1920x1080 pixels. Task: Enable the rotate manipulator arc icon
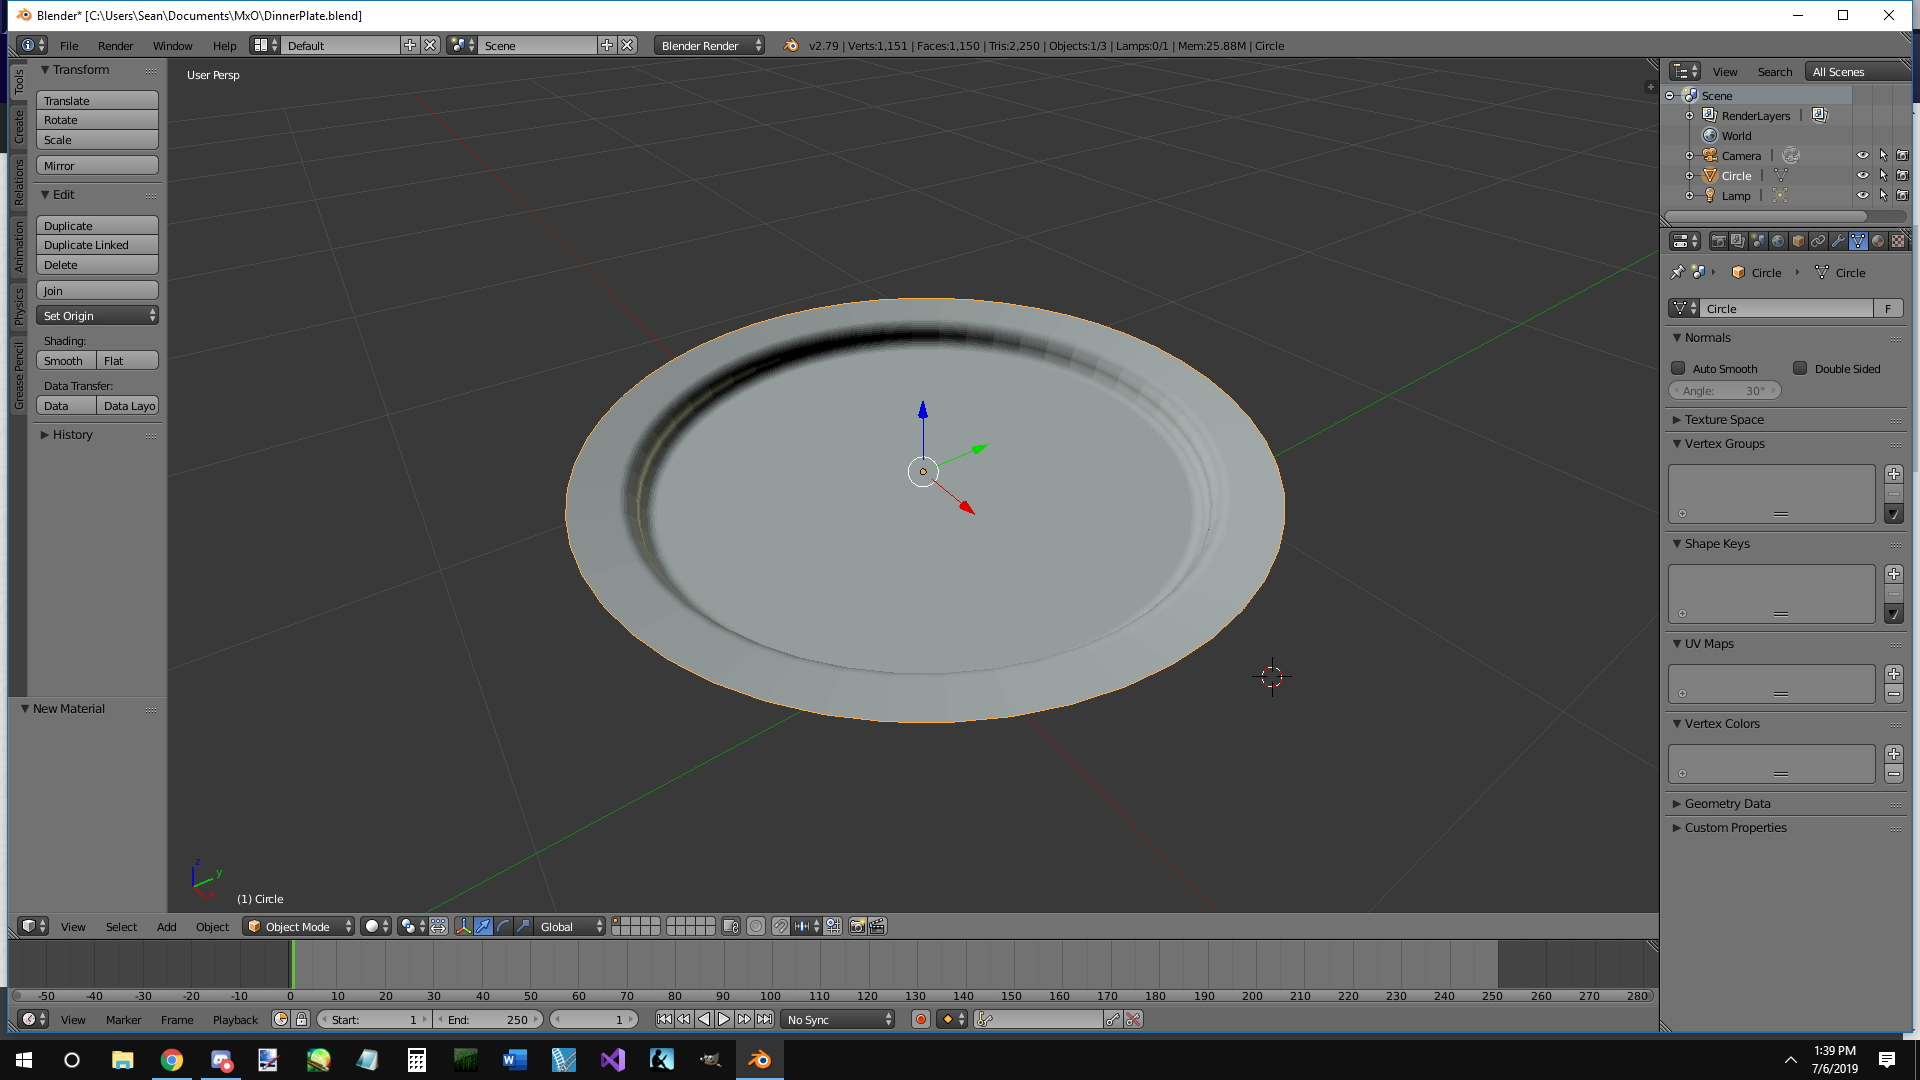pos(503,926)
